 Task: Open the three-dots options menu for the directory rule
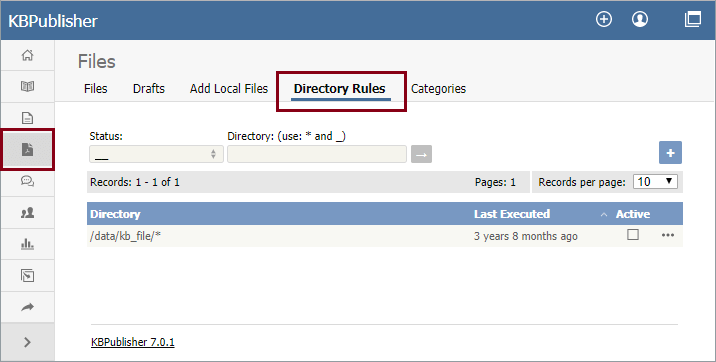[x=668, y=235]
